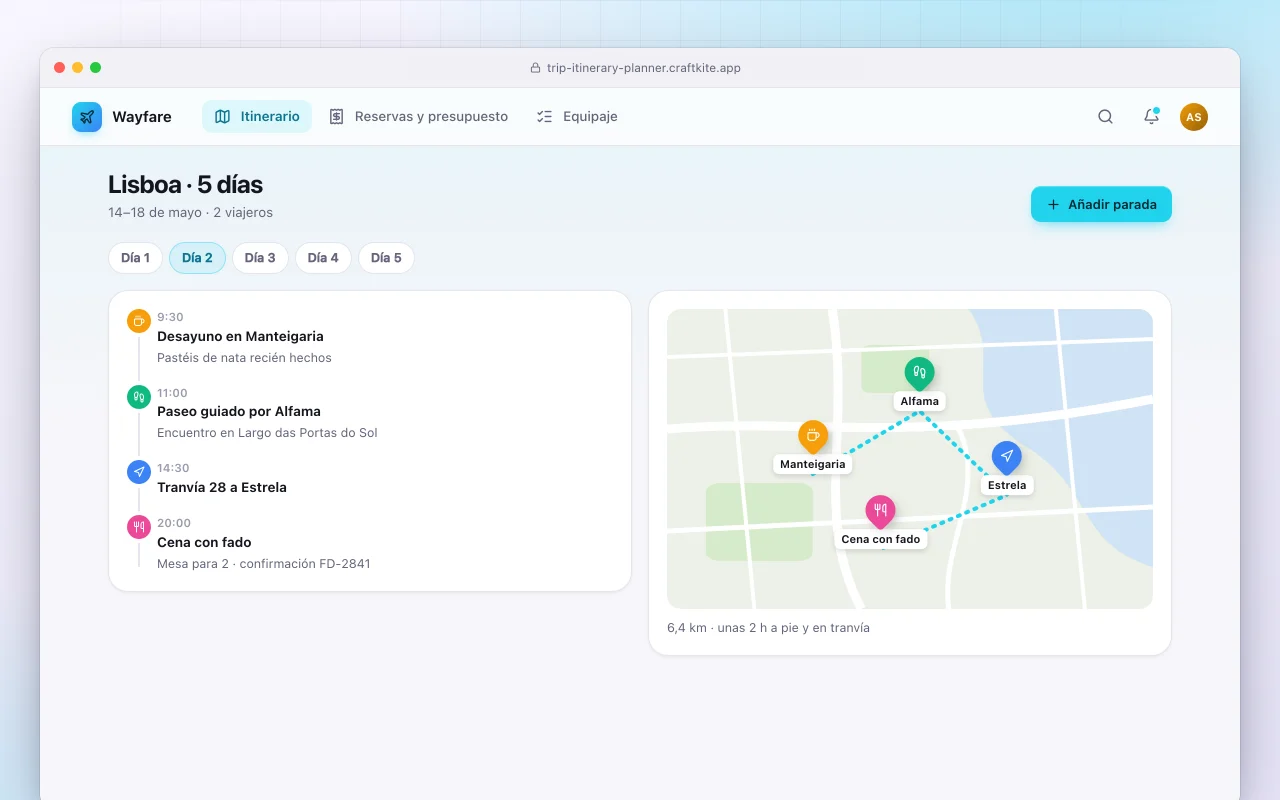Open Reservas y presupuesto tab
The height and width of the screenshot is (800, 1280).
tap(418, 117)
